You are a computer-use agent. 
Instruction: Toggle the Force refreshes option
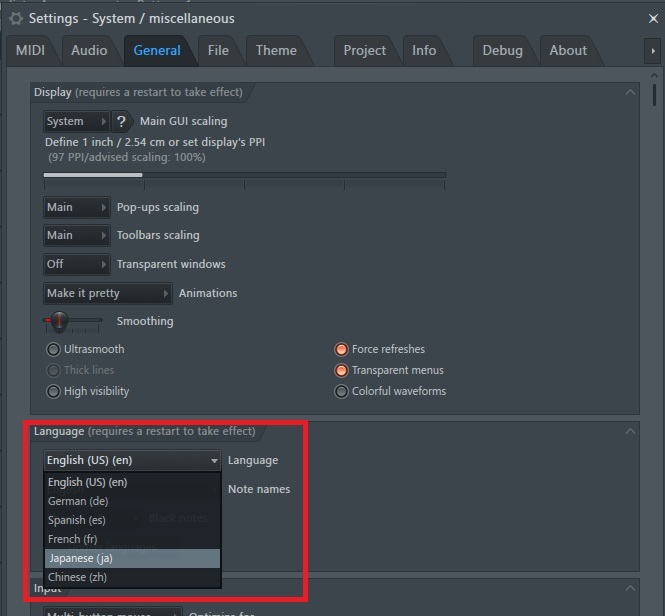point(342,350)
